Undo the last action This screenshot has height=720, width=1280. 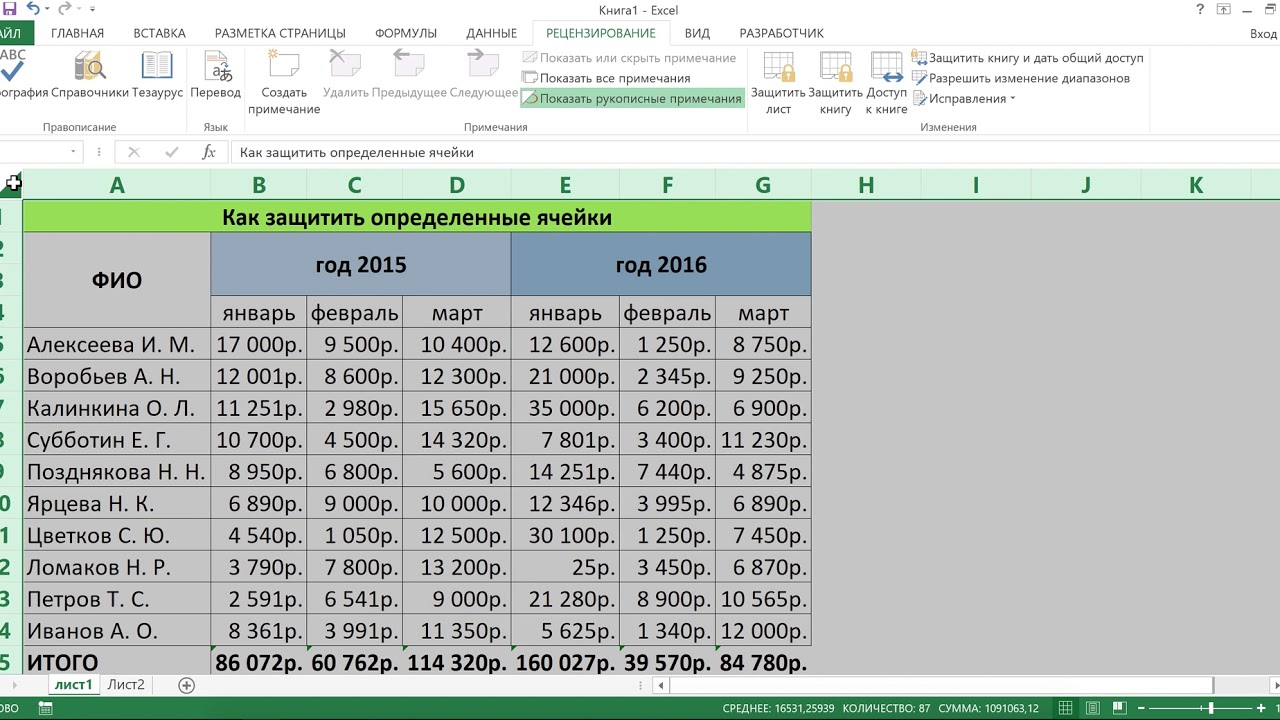click(32, 9)
